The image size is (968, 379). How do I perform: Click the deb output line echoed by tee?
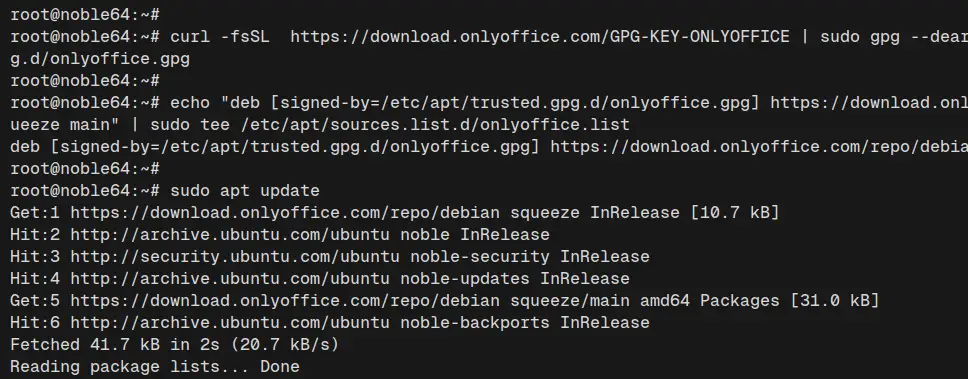pos(489,146)
